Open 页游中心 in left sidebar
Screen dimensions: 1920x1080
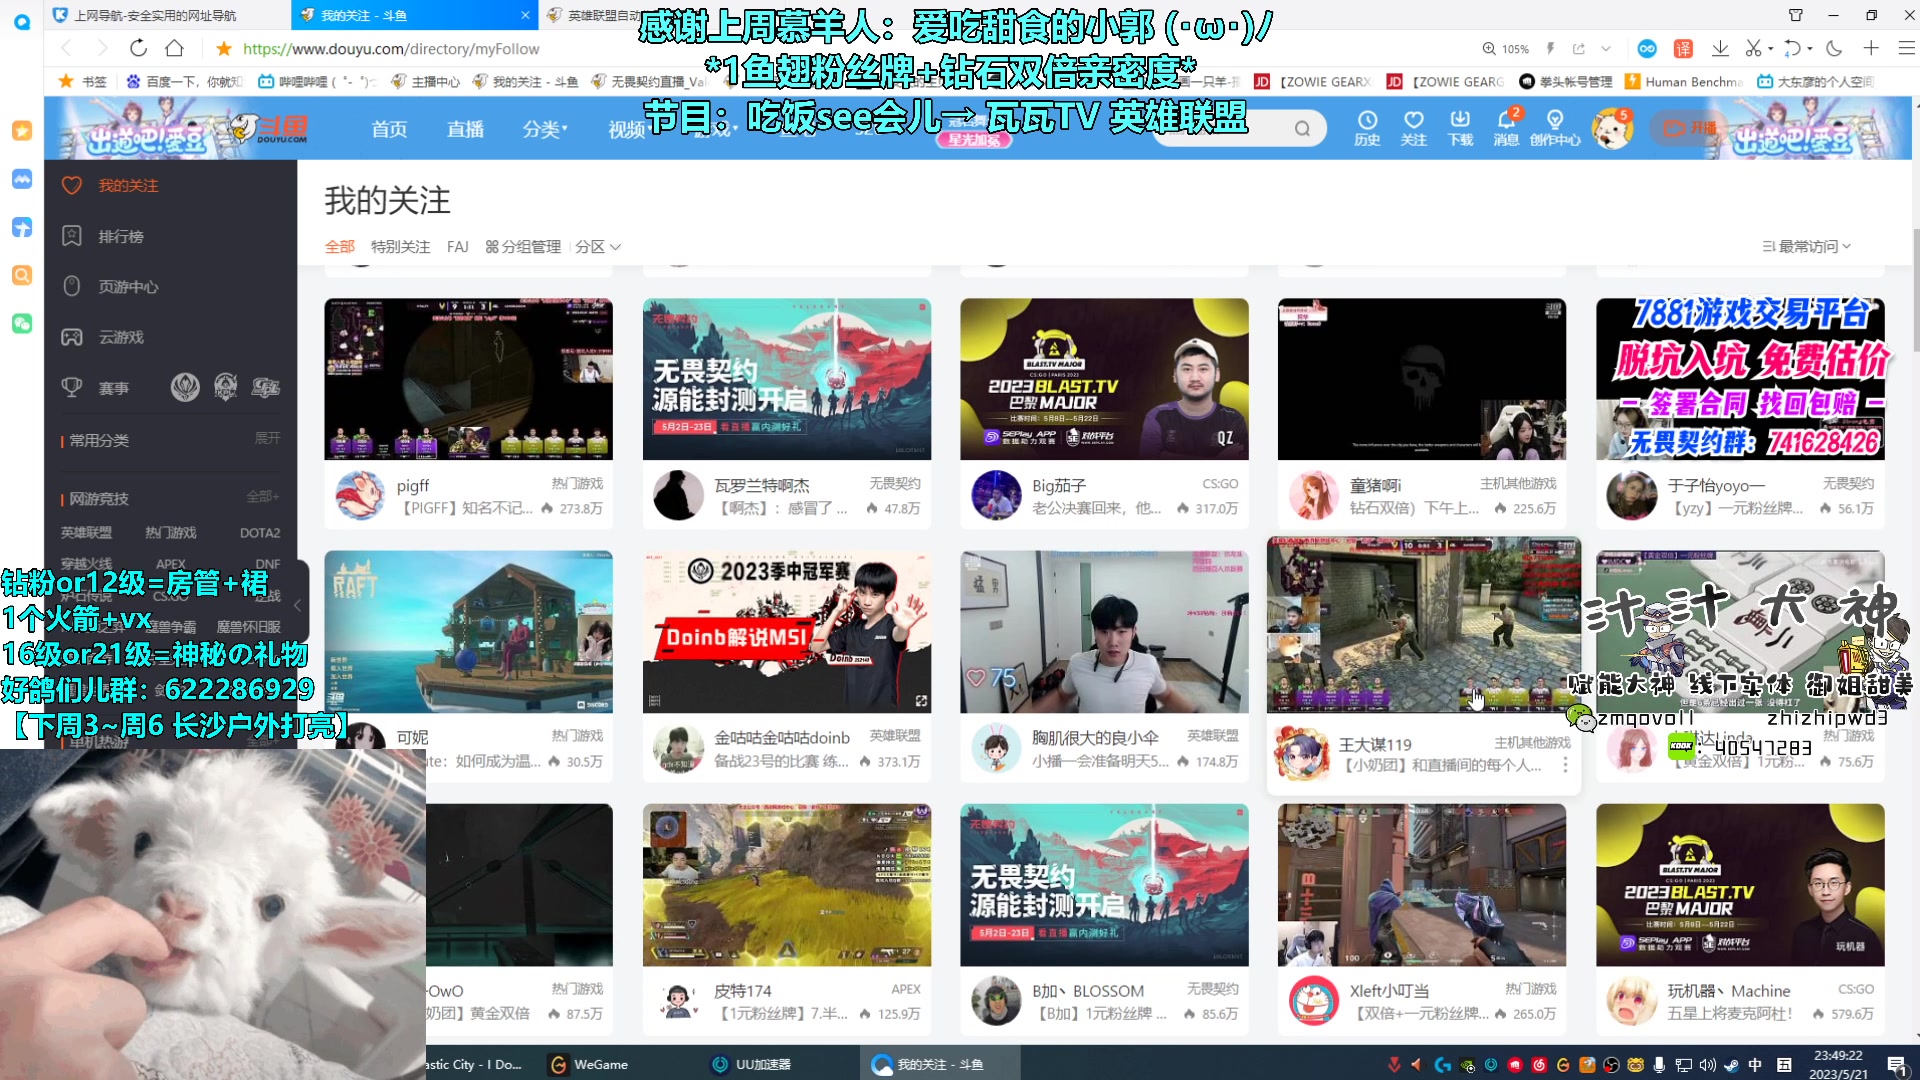[128, 287]
